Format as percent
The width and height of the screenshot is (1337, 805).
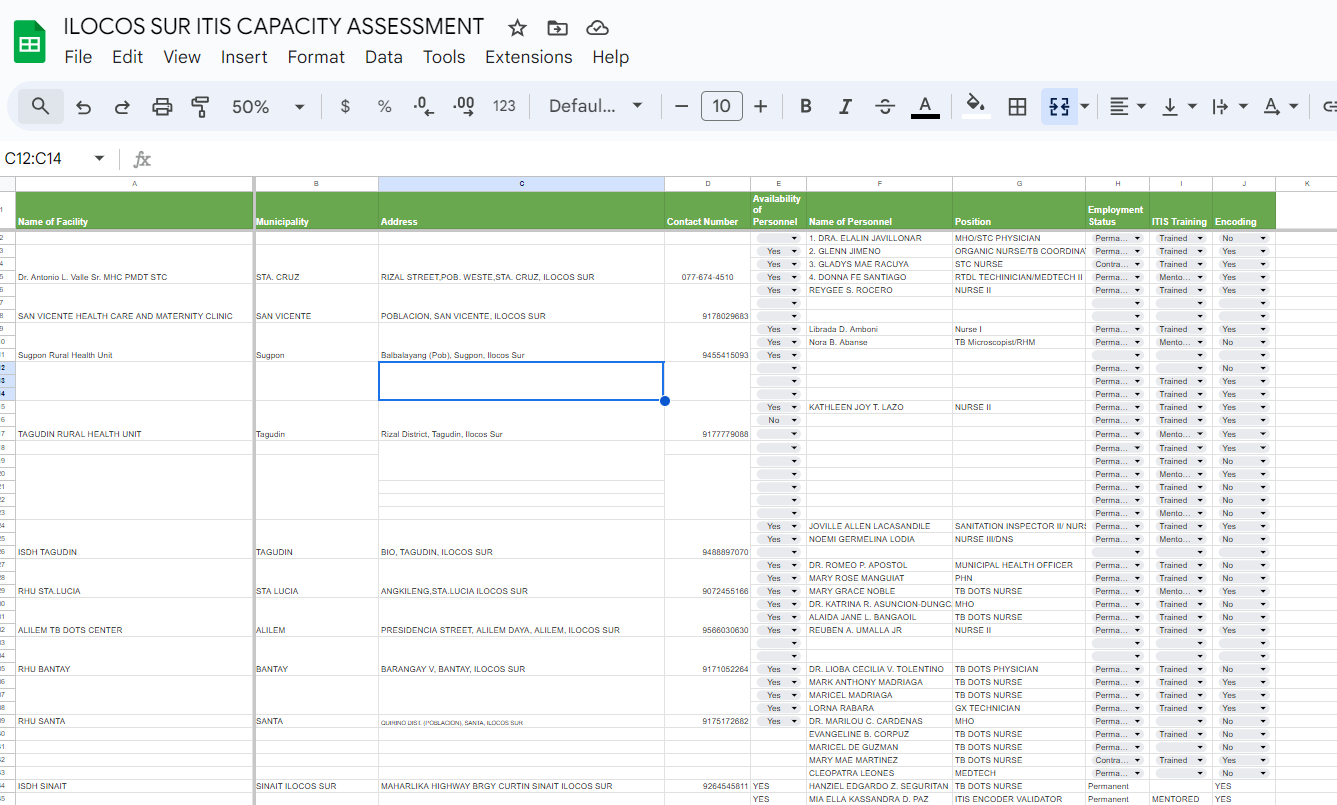tap(384, 106)
